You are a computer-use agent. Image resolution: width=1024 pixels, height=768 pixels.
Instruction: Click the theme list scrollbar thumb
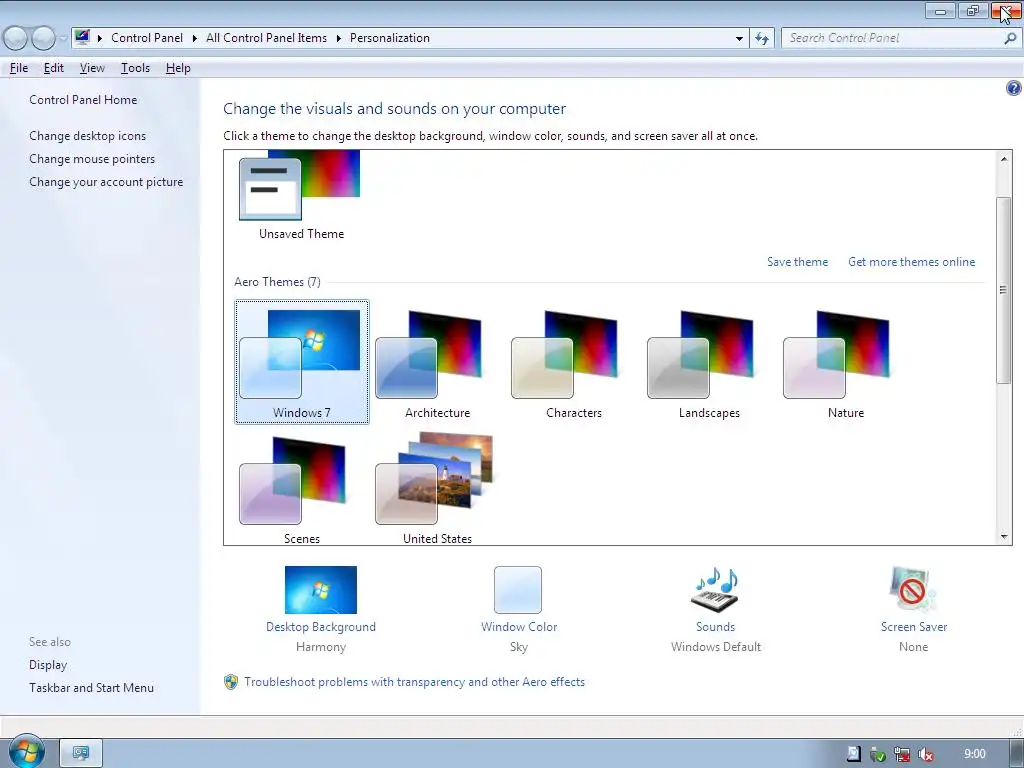coord(1004,290)
